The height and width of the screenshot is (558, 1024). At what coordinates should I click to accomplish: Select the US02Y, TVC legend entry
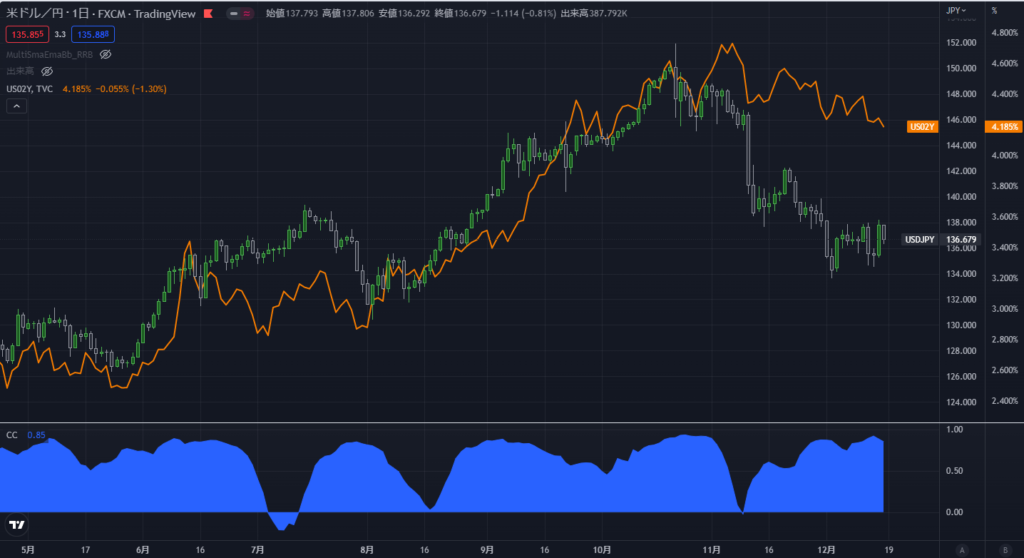(x=30, y=89)
